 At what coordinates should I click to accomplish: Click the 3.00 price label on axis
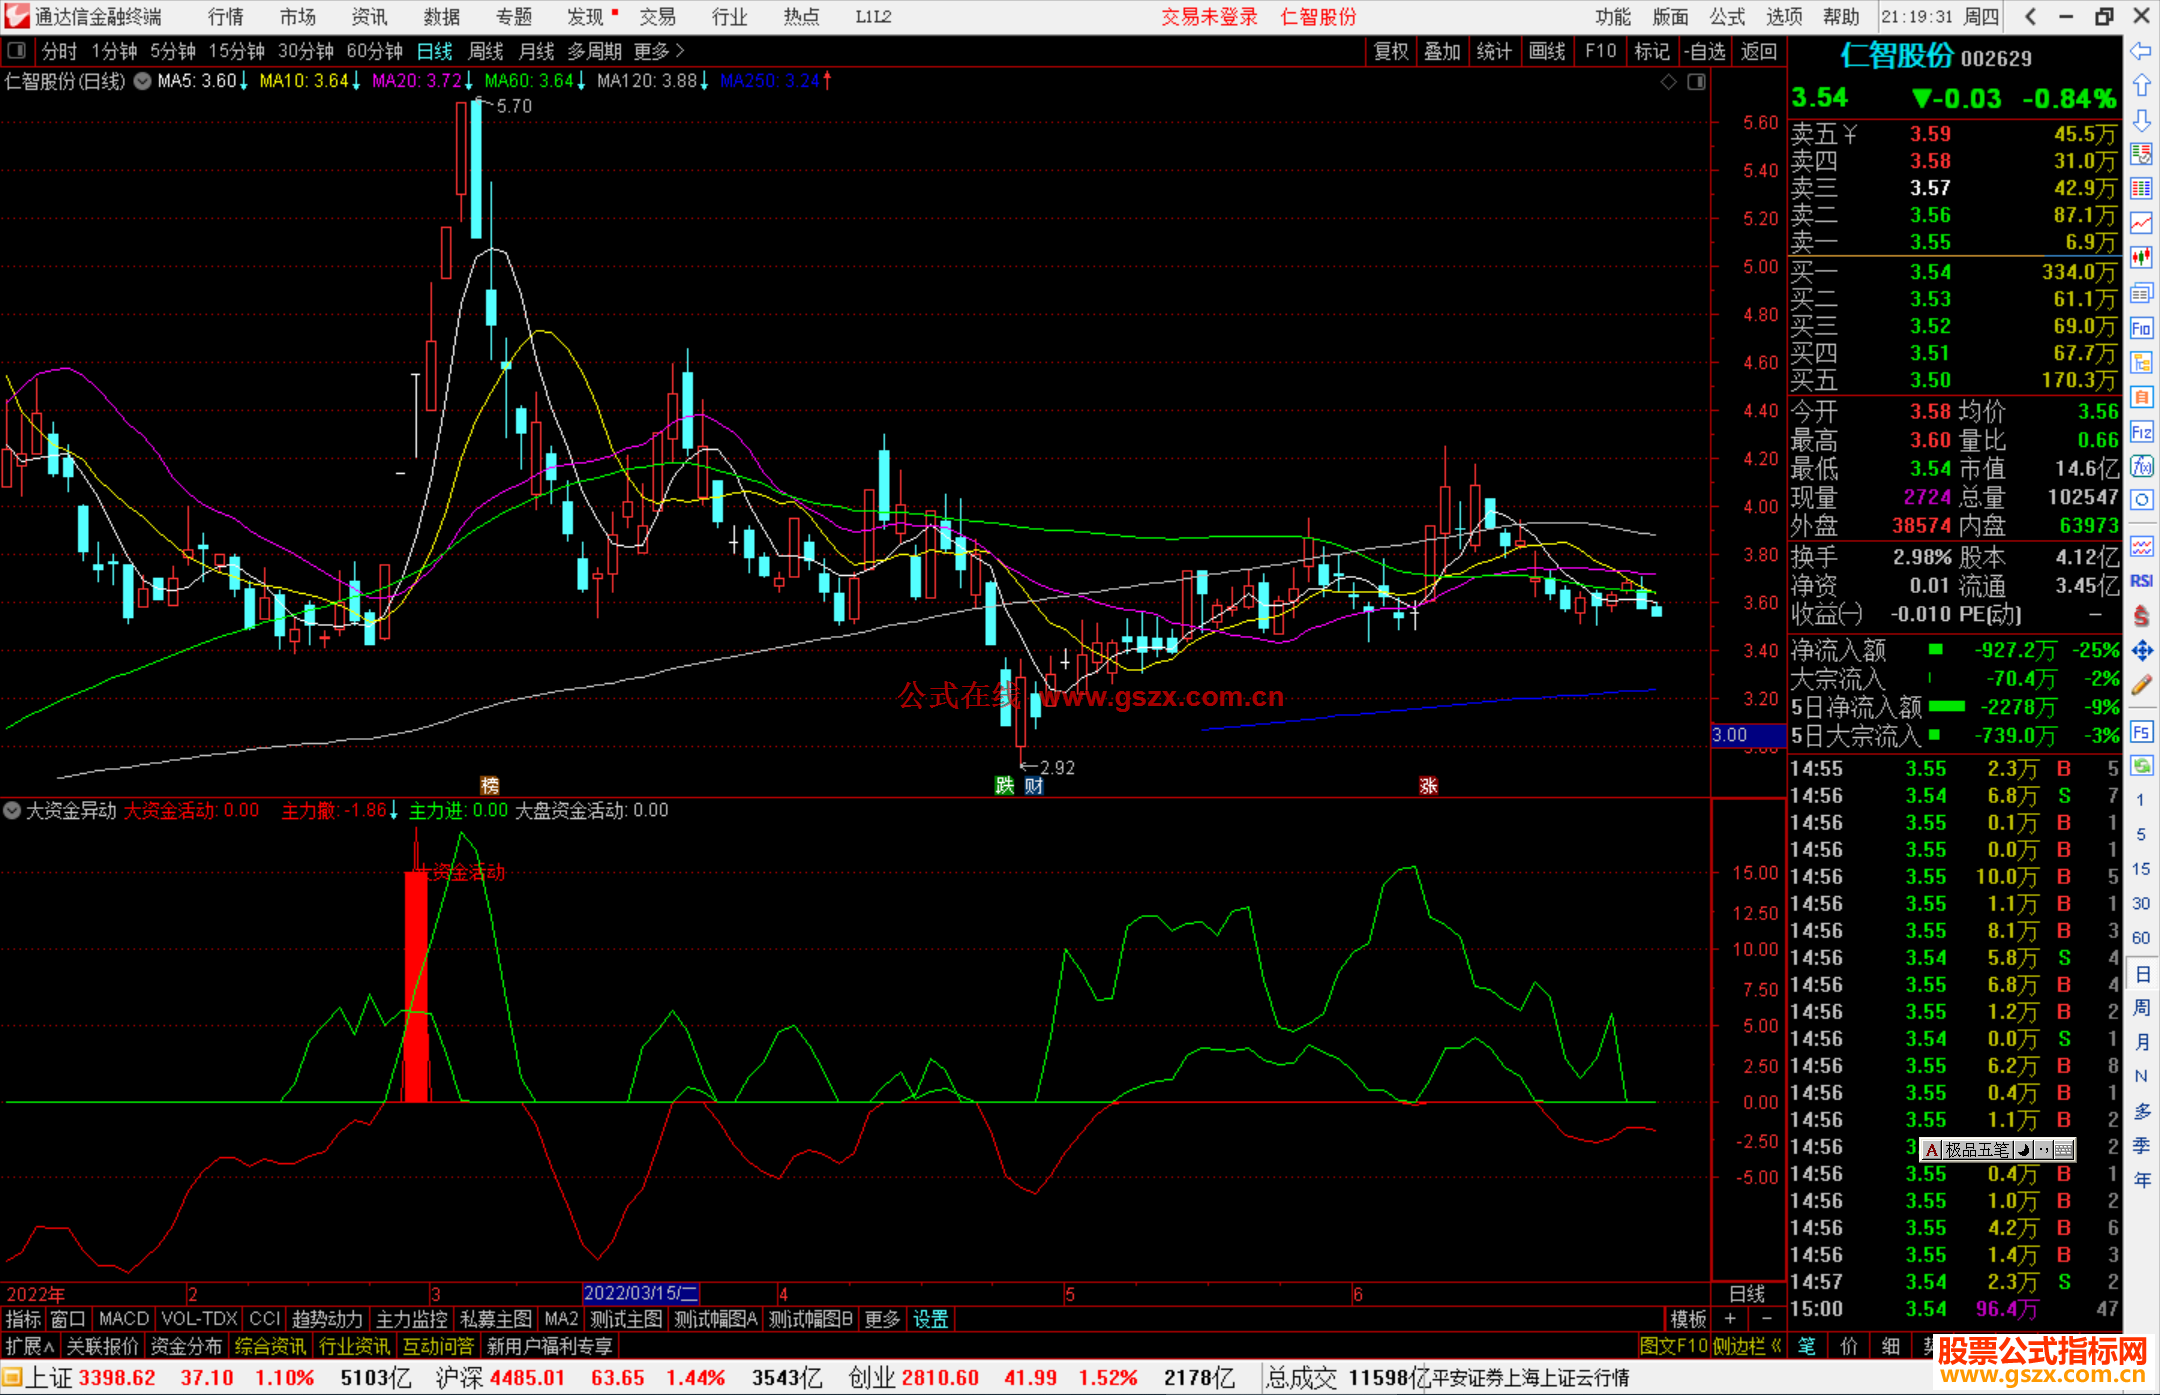point(1747,735)
